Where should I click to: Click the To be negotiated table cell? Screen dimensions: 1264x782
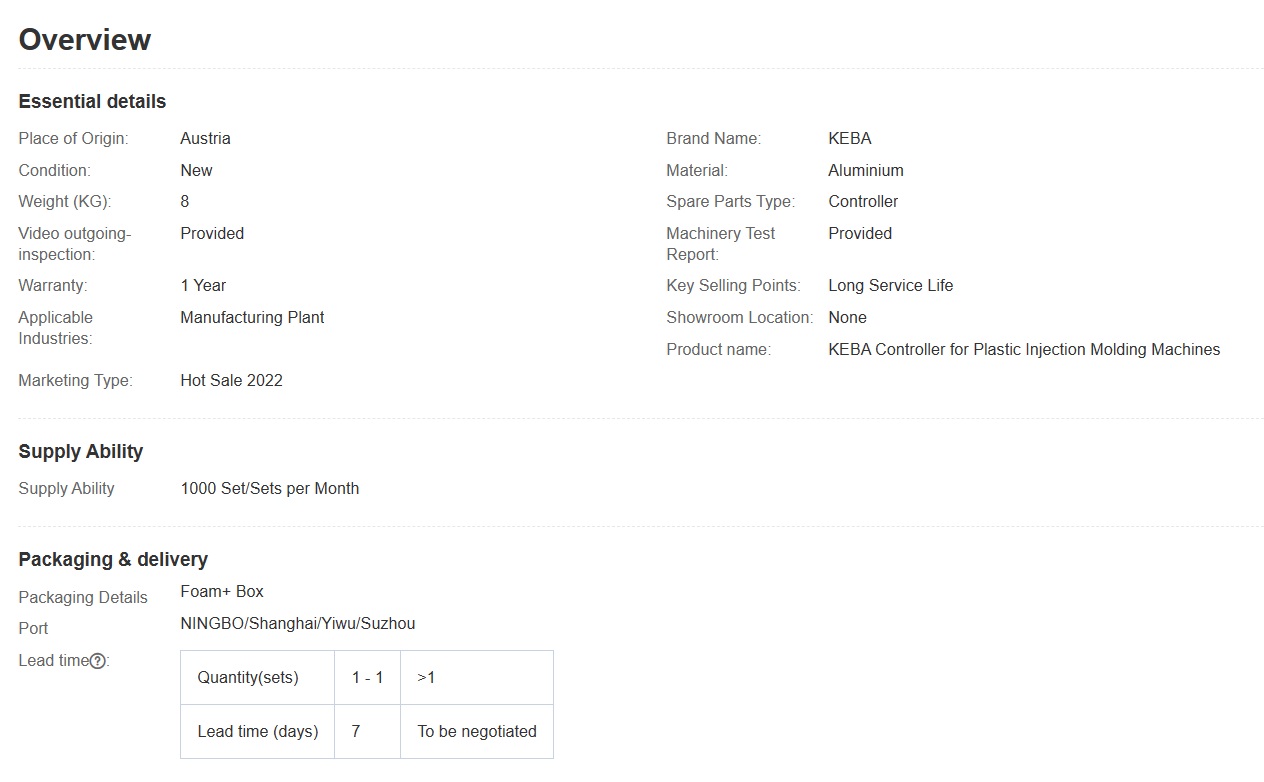477,732
